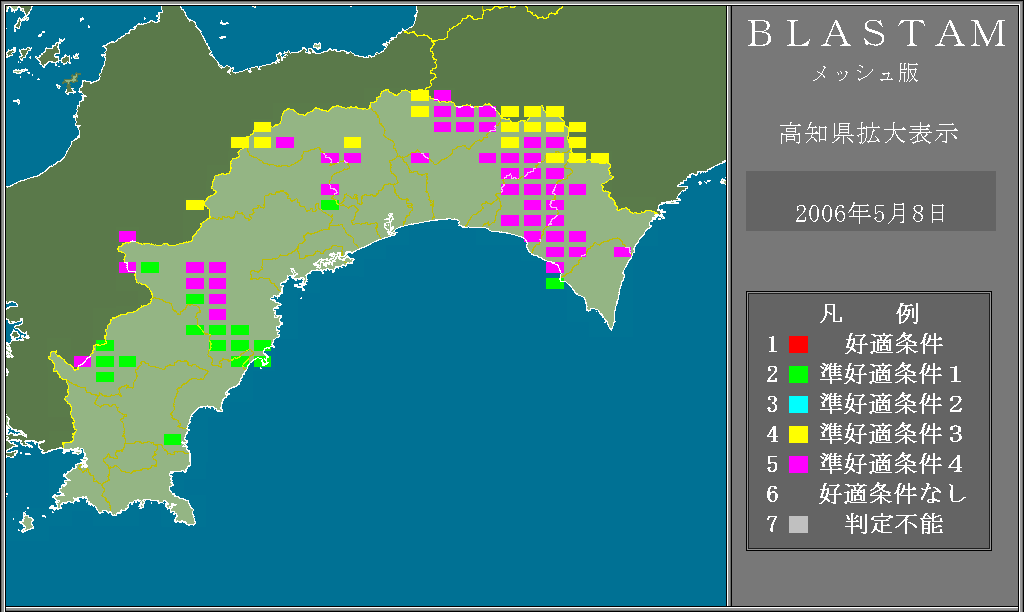The width and height of the screenshot is (1024, 612).
Task: Click the gray 判定不能 legend swatch
Action: pos(798,524)
